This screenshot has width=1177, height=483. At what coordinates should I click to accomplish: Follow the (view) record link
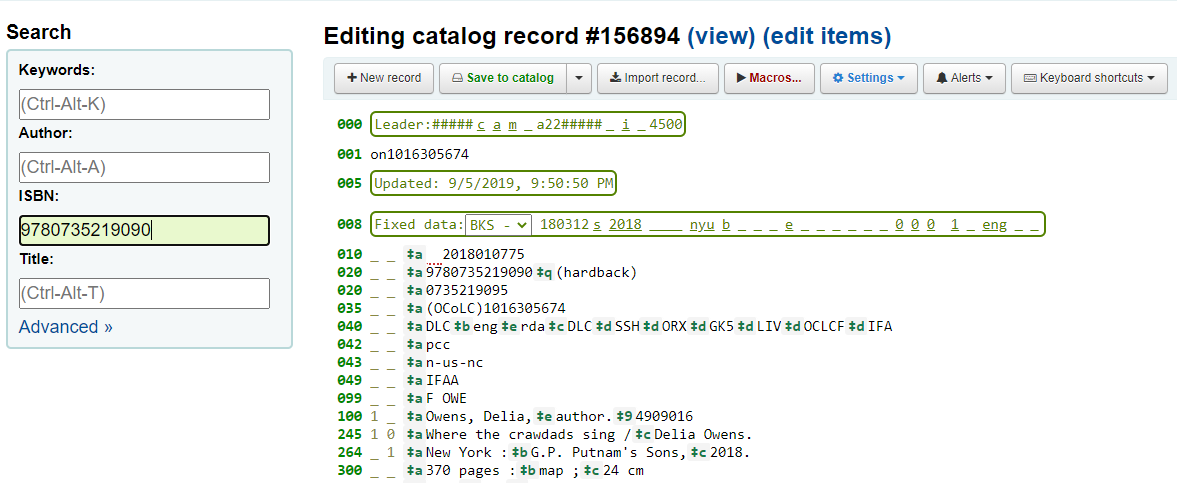(720, 37)
